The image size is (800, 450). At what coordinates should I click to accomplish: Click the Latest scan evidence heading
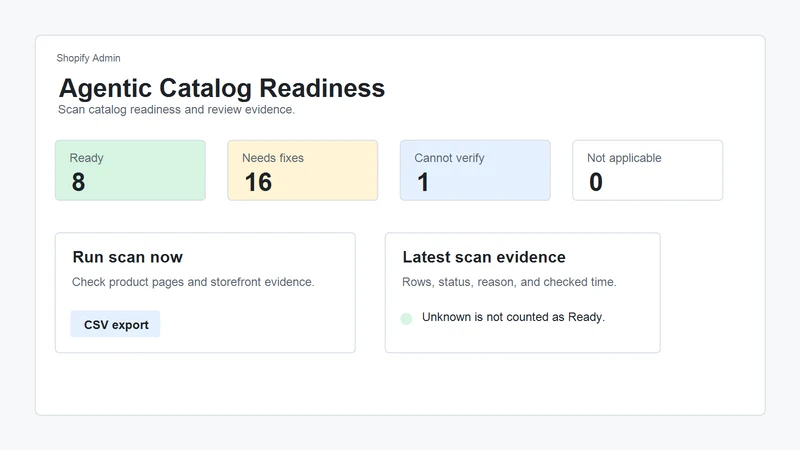point(484,257)
